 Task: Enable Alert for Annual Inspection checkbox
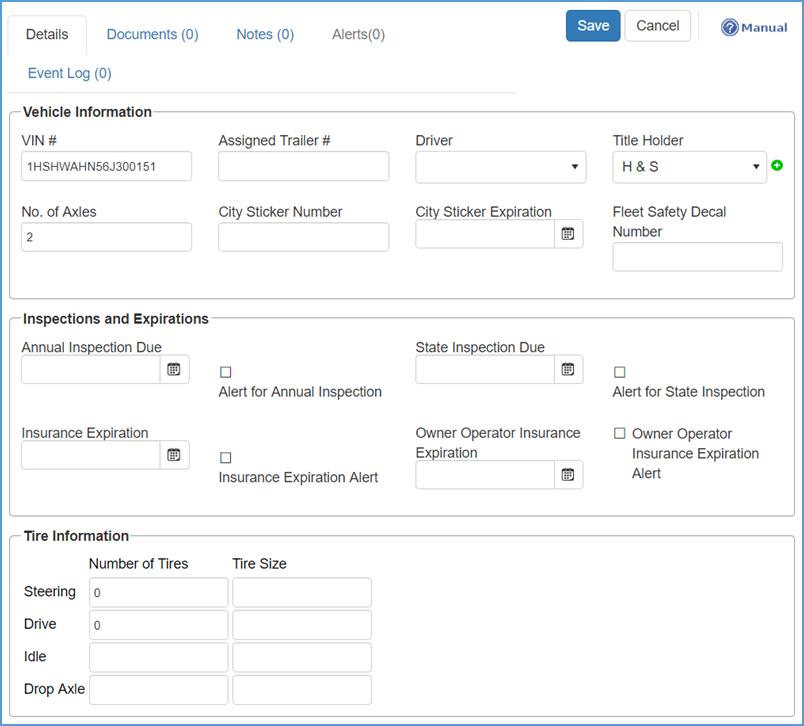[226, 372]
